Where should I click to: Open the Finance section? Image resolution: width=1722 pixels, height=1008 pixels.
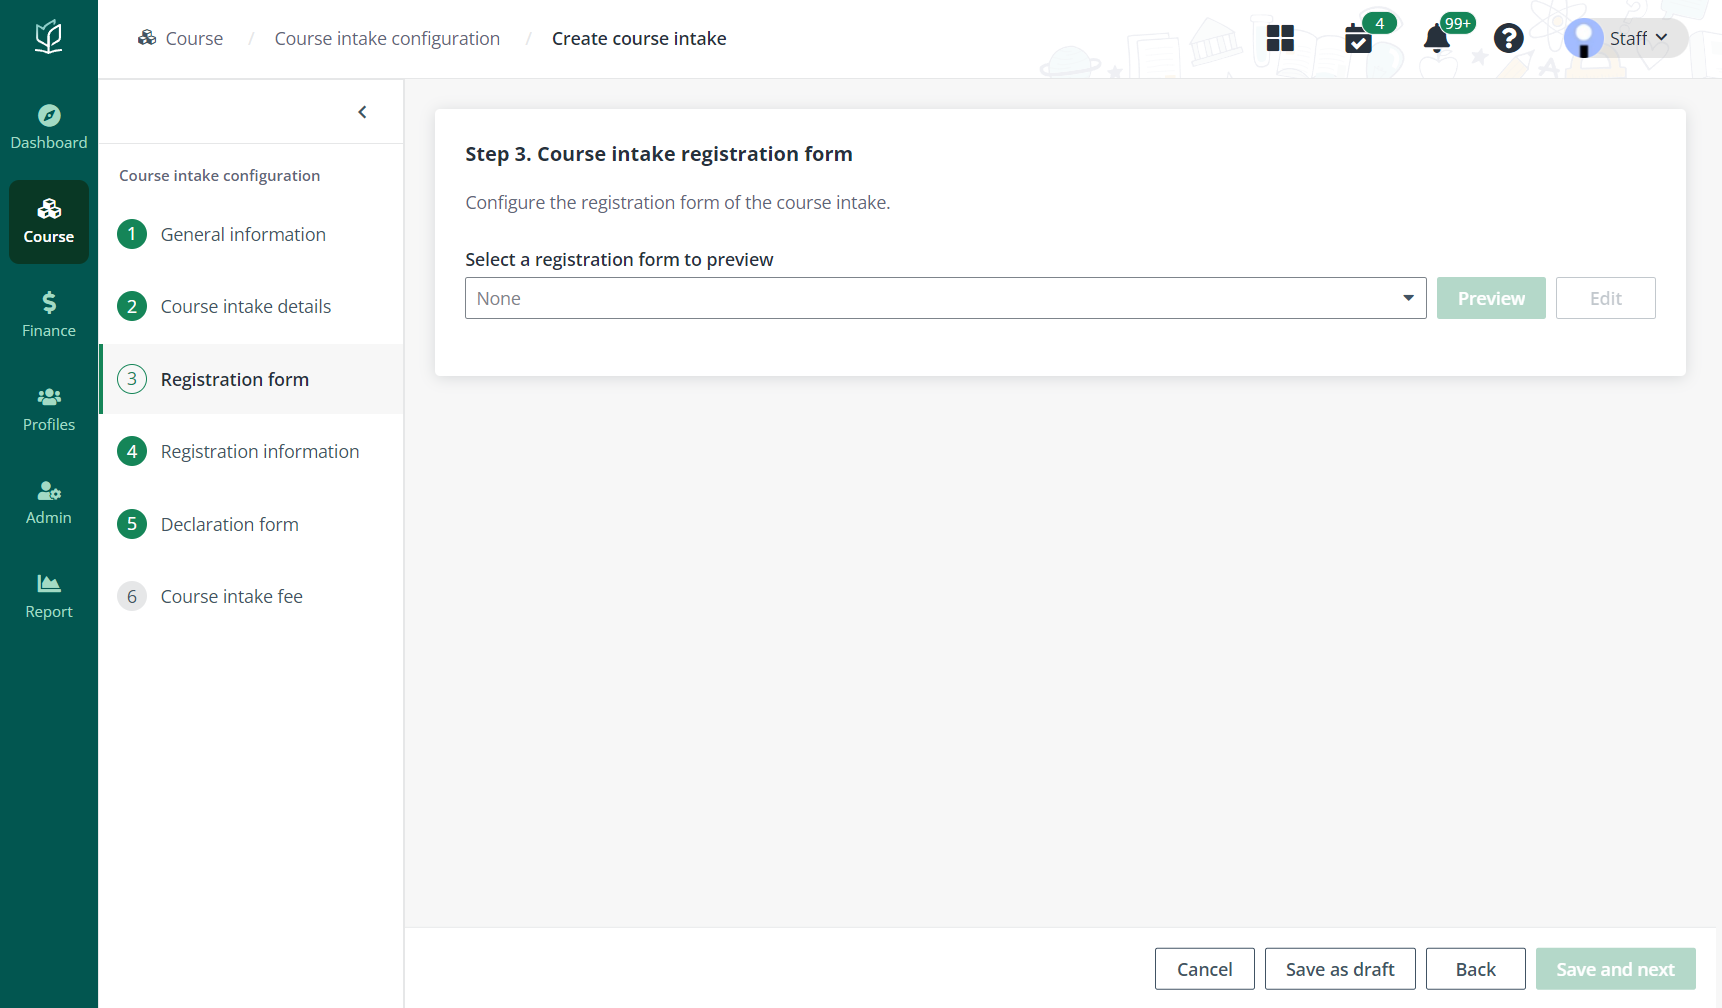[49, 315]
